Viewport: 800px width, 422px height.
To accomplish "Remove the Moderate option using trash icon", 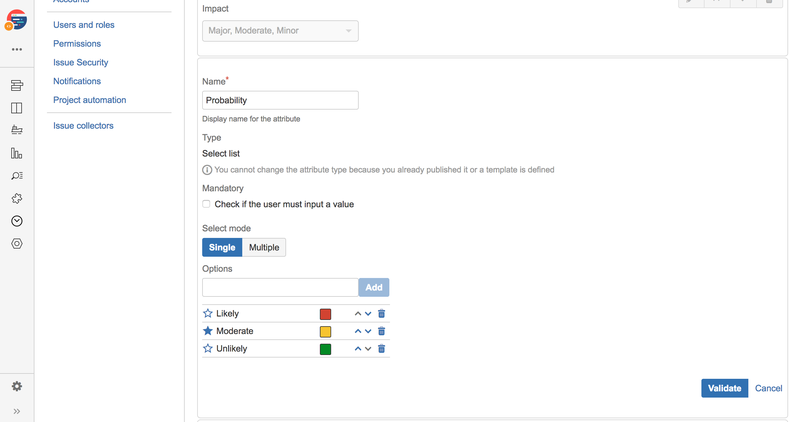I will point(381,331).
